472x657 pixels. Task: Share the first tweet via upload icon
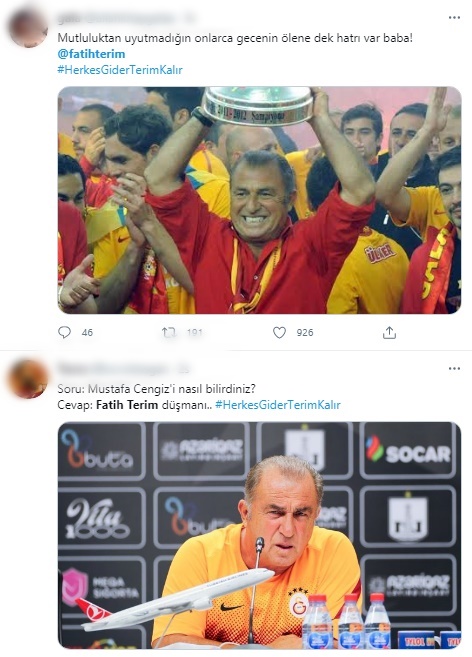pos(389,332)
